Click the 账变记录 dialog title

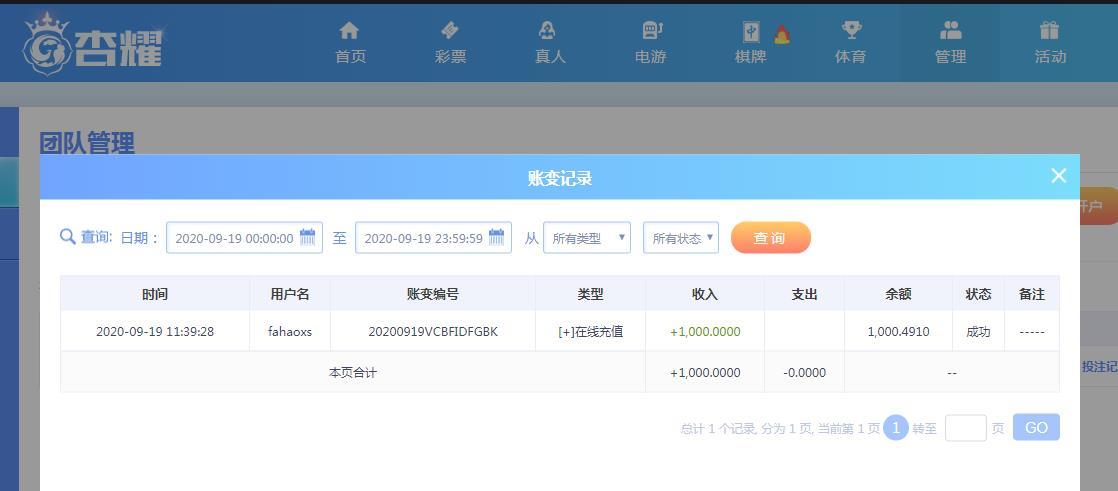[x=560, y=178]
